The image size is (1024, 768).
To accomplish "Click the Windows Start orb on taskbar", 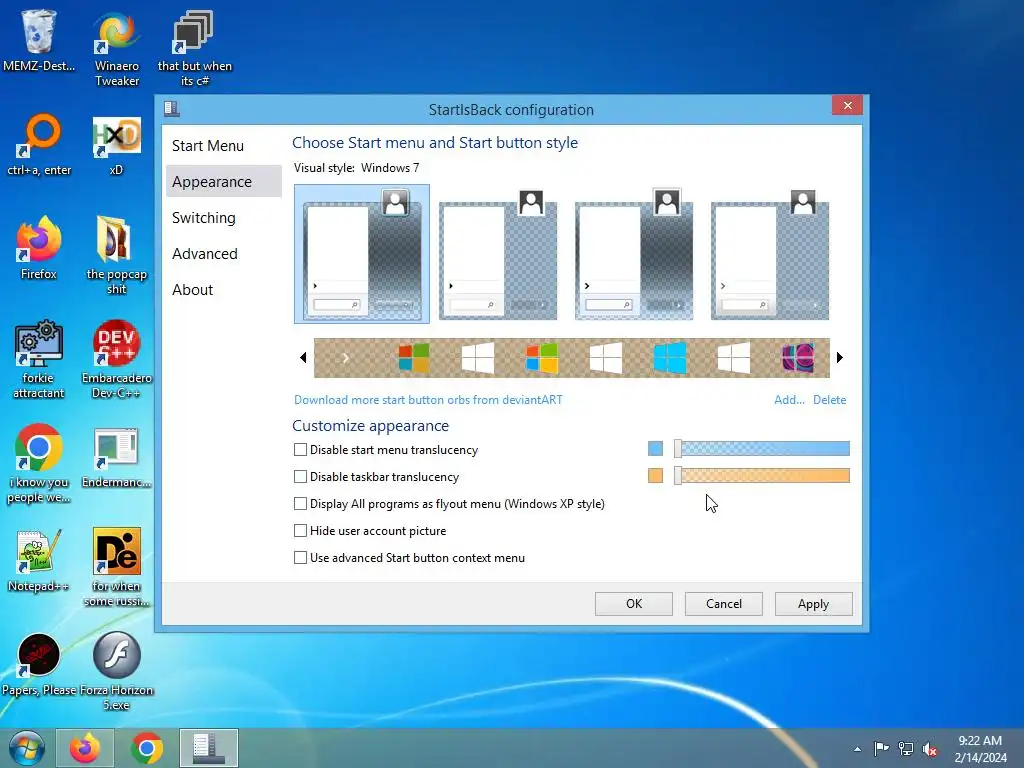I will pos(27,748).
